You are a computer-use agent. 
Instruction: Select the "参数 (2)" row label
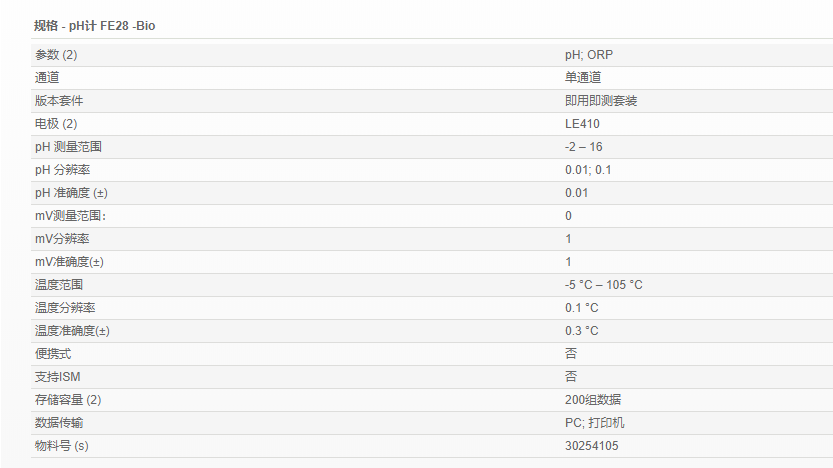click(x=56, y=55)
